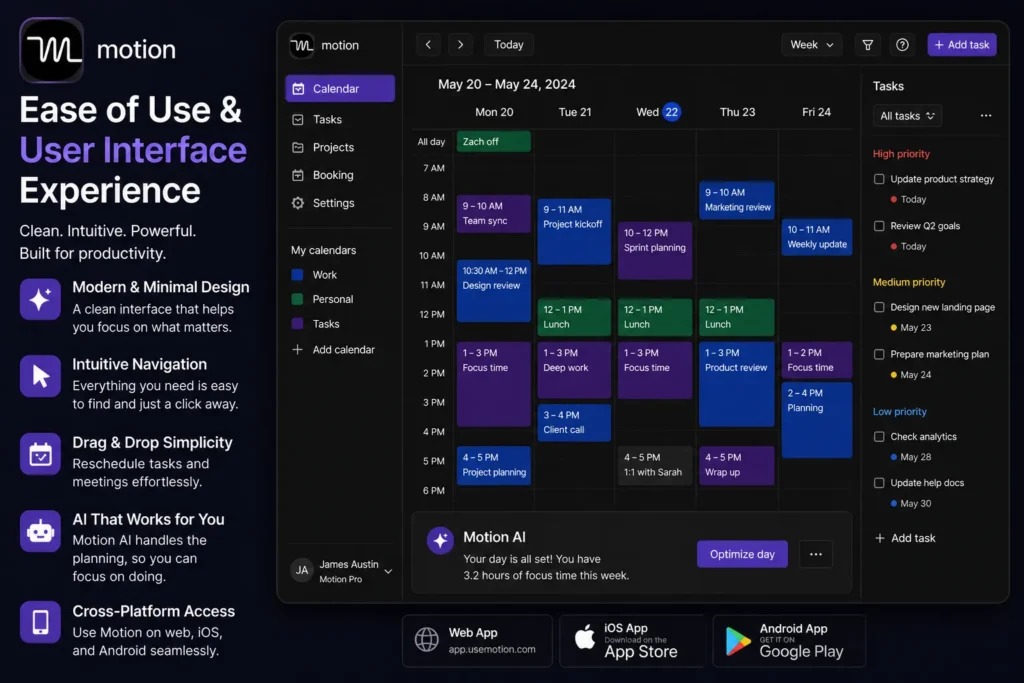This screenshot has width=1024, height=683.
Task: Open the Tasks sidebar item
Action: (340, 119)
